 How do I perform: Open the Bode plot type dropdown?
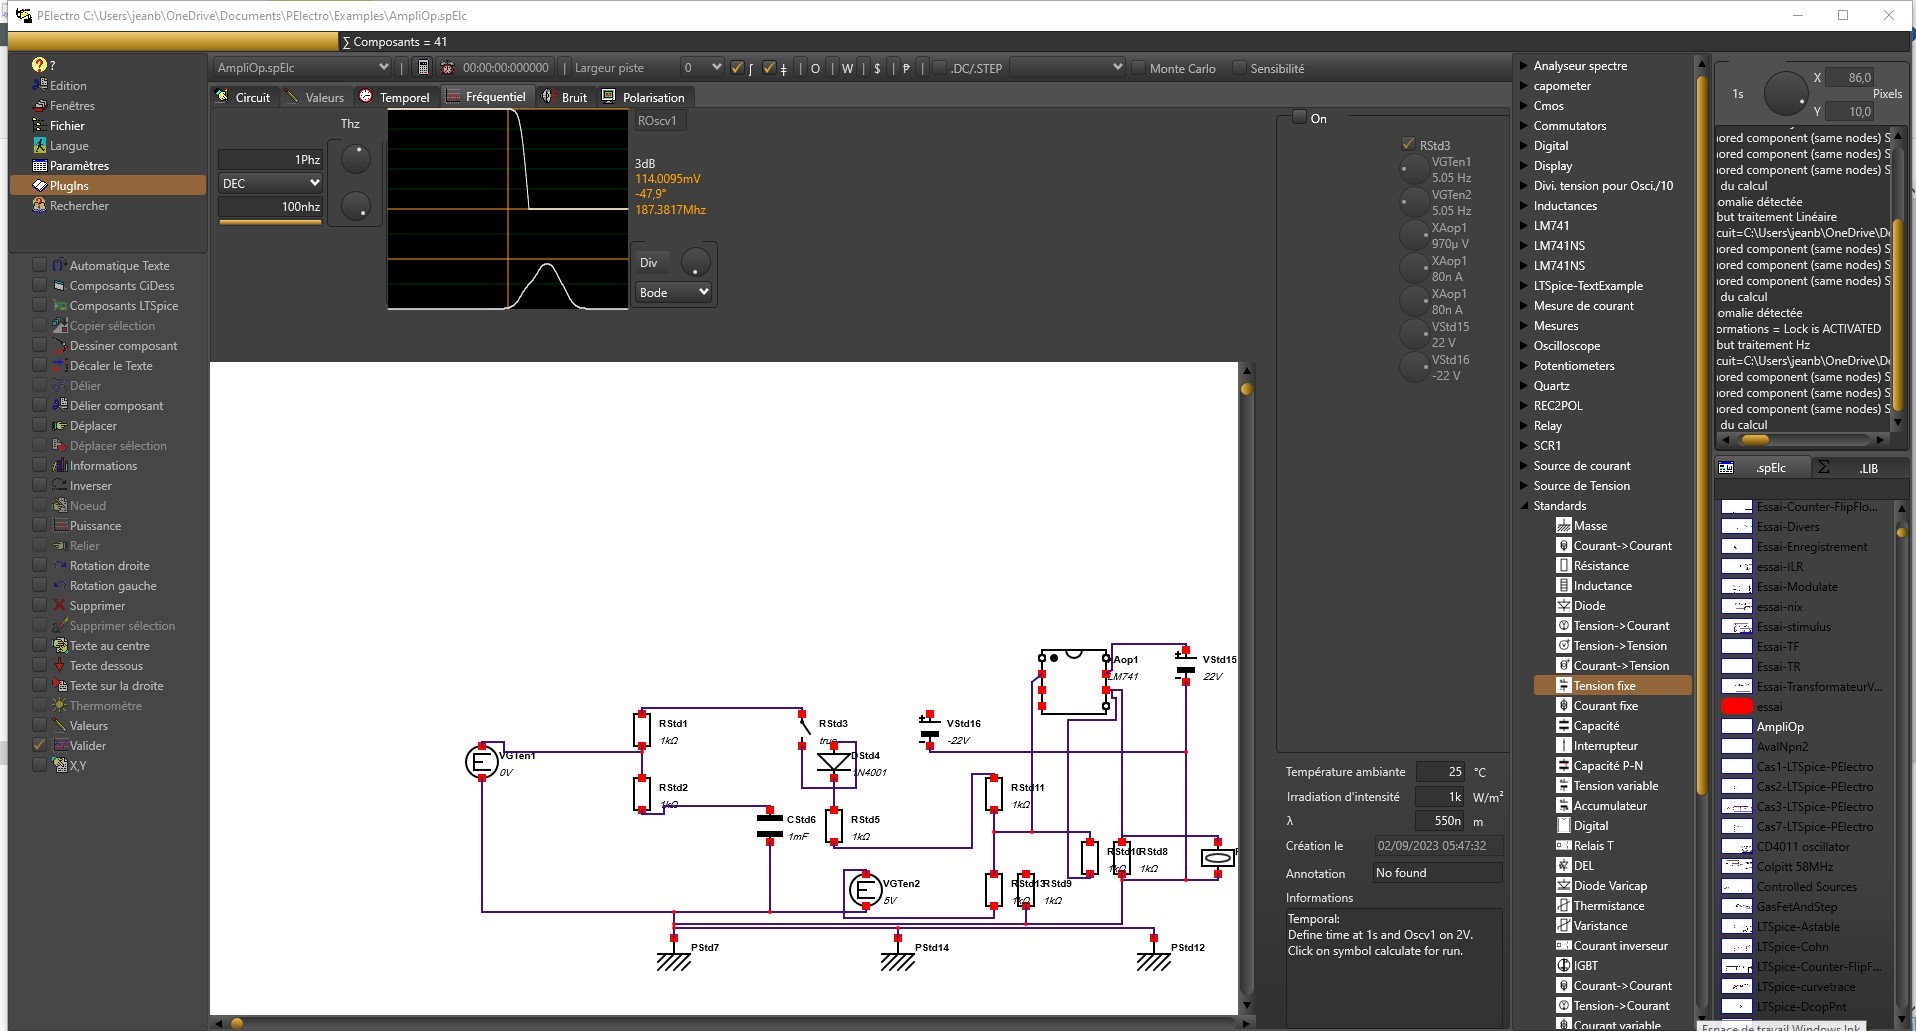click(x=673, y=292)
